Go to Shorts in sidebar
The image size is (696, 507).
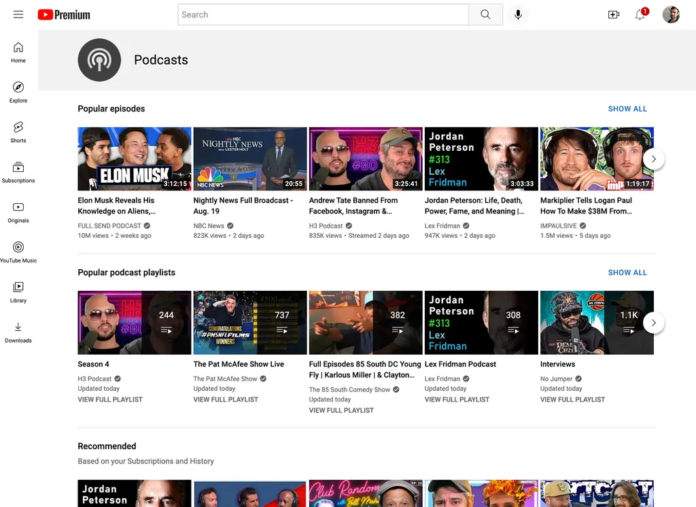(x=18, y=131)
